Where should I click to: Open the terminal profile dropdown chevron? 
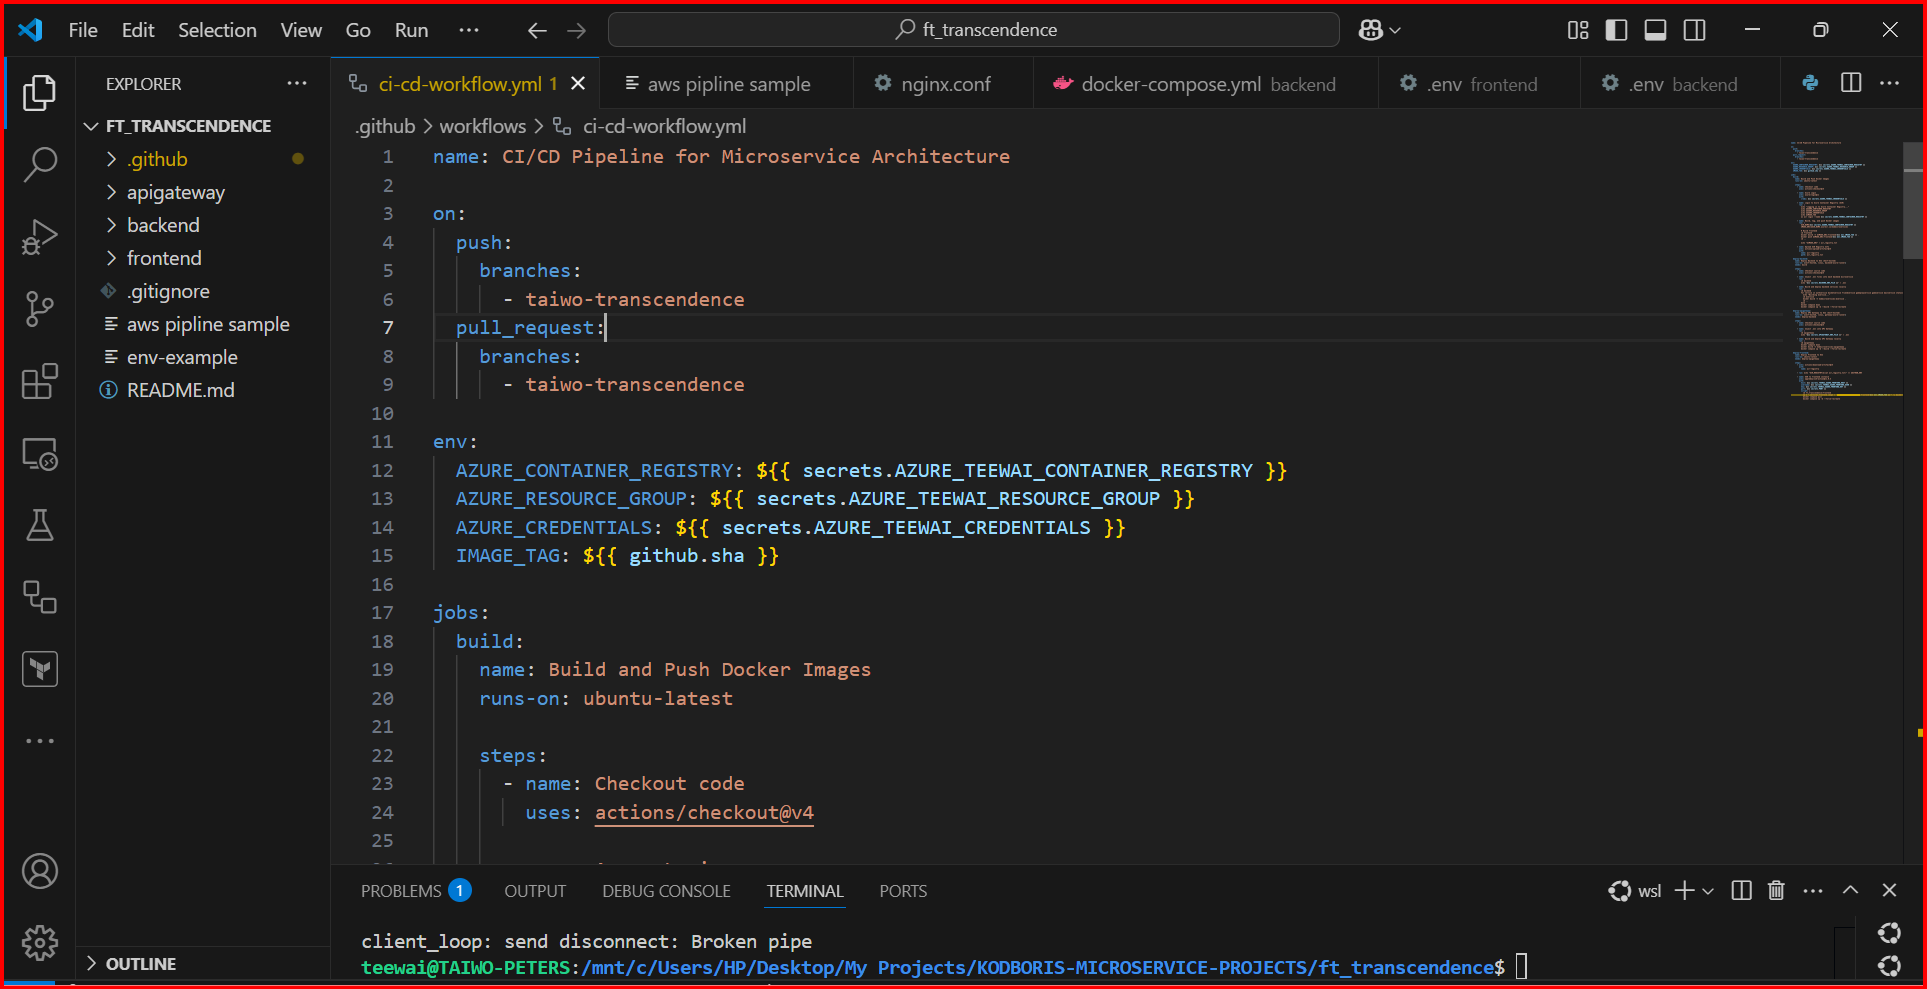coord(1708,890)
